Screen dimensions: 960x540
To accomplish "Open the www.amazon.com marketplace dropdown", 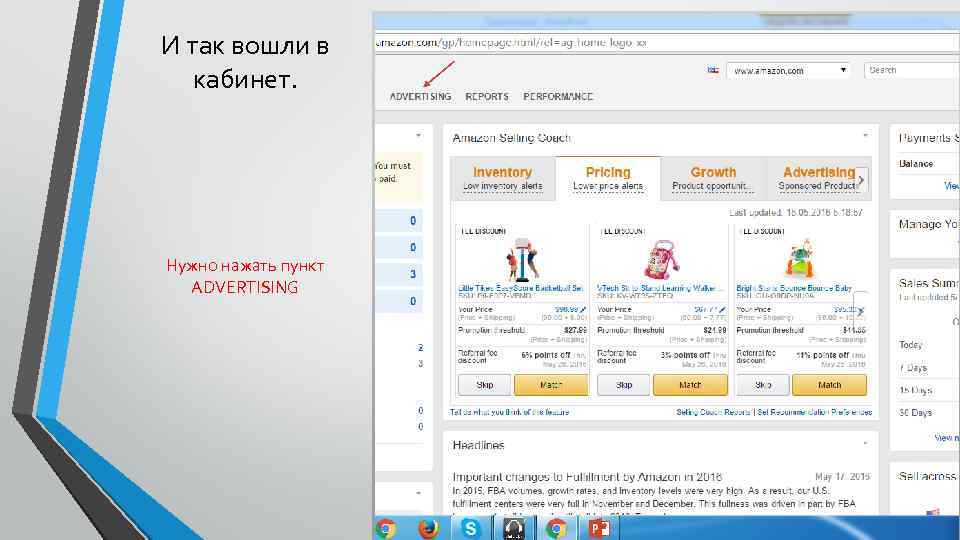I will tap(789, 70).
